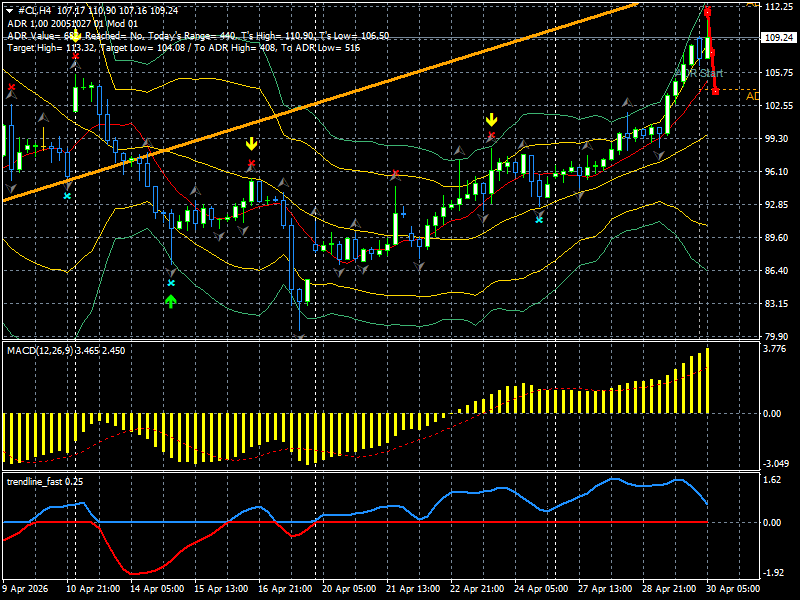Select the green up arrow buy signal
The height and width of the screenshot is (600, 800).
[171, 302]
